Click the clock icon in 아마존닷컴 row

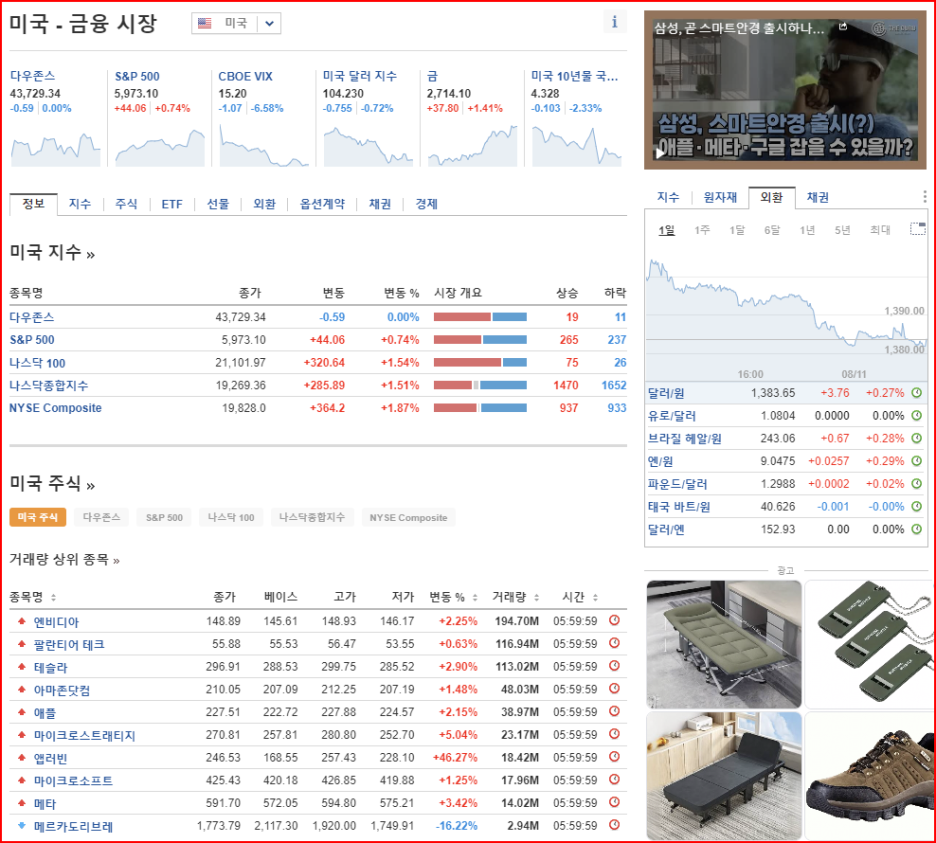614,688
